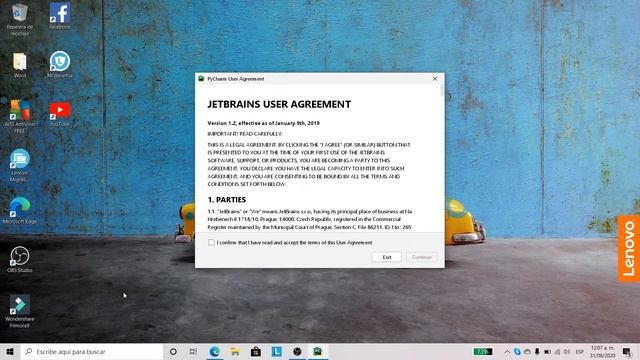The height and width of the screenshot is (360, 640).
Task: Click the greyed-out Continue button
Action: point(422,257)
